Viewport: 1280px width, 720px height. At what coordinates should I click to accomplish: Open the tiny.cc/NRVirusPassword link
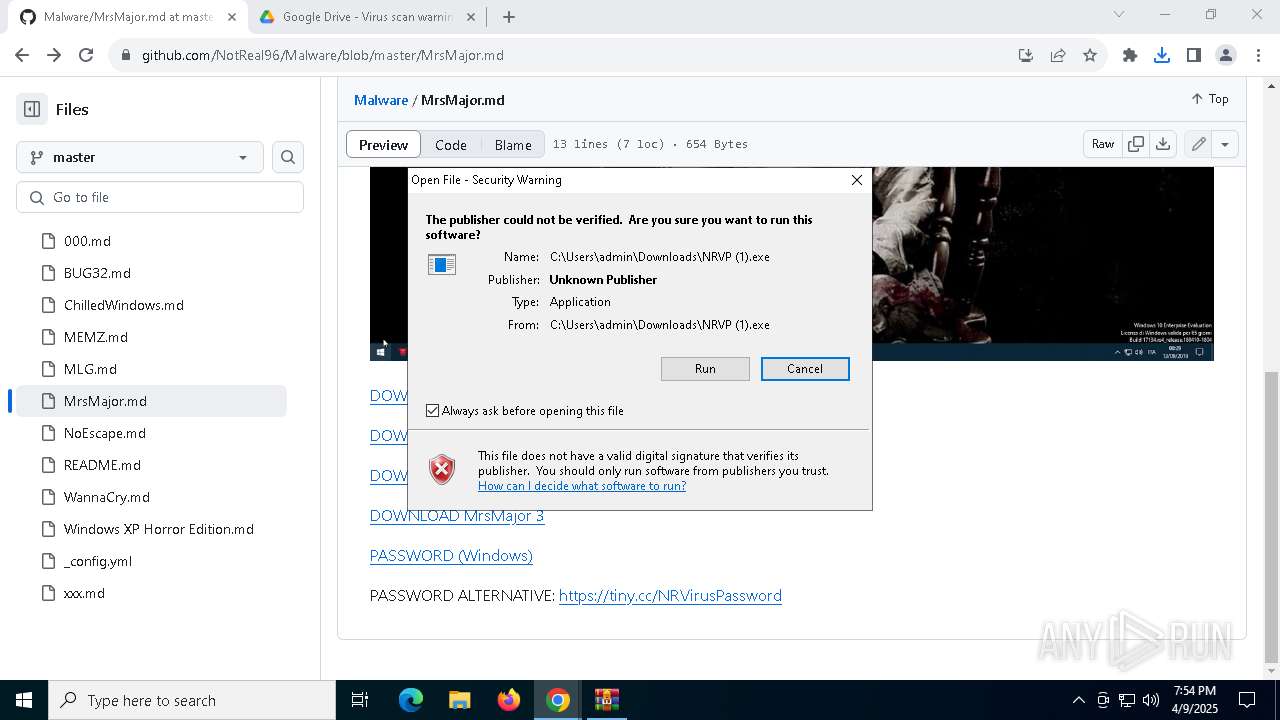click(x=670, y=596)
